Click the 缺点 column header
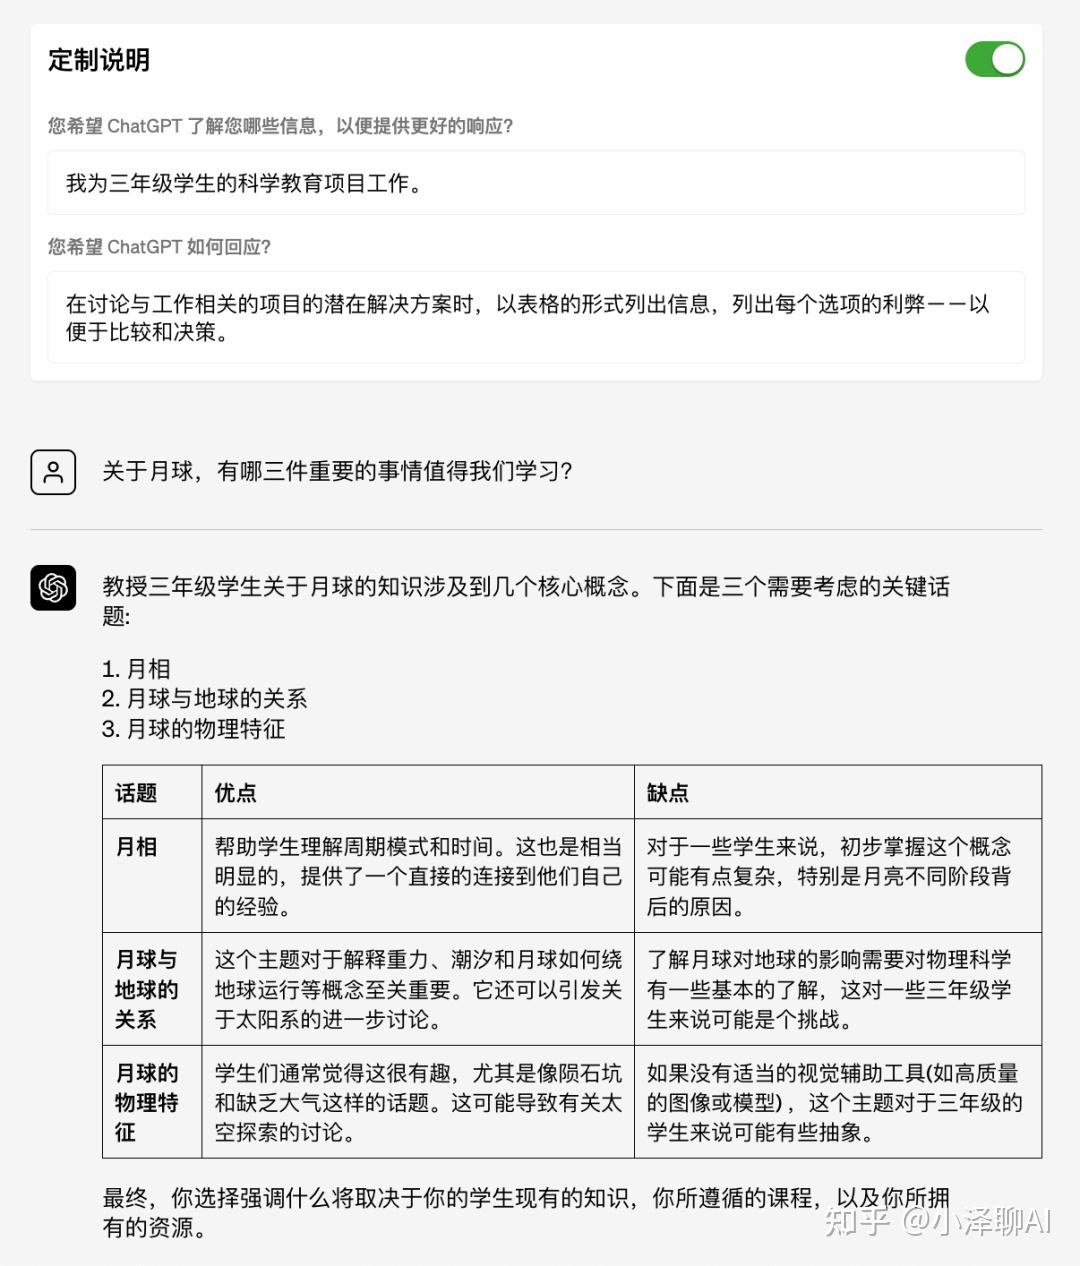The image size is (1080, 1266). click(x=668, y=793)
